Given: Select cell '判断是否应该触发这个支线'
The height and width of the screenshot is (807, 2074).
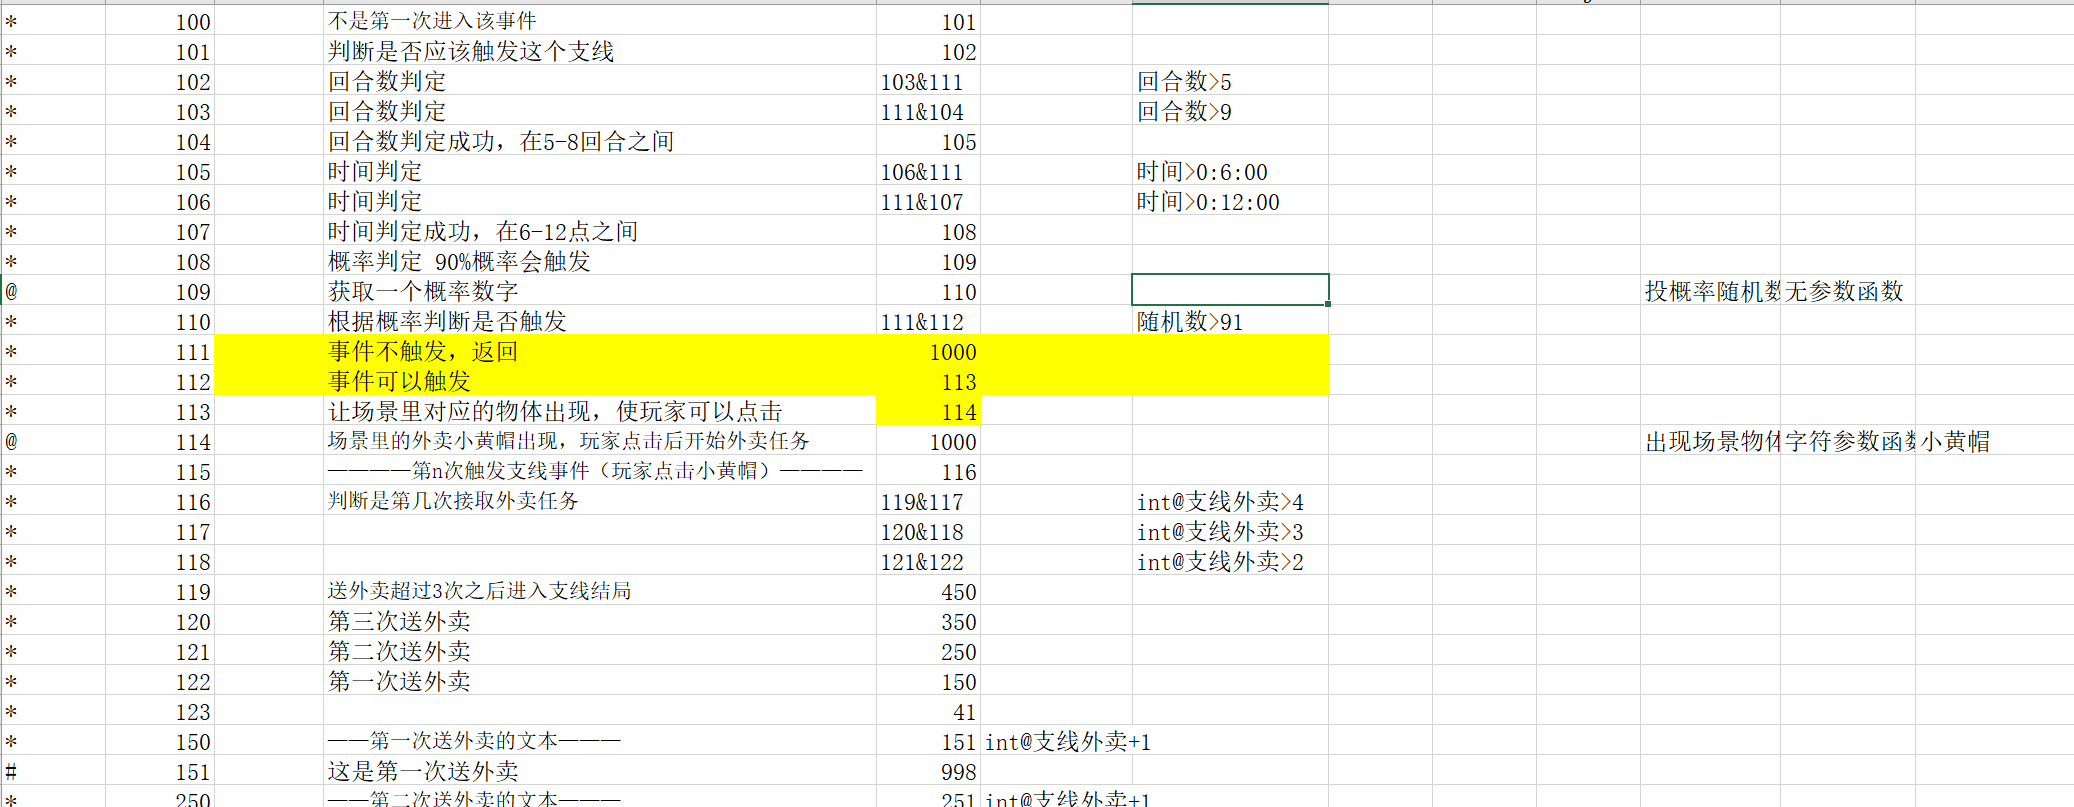Looking at the screenshot, I should (x=600, y=50).
